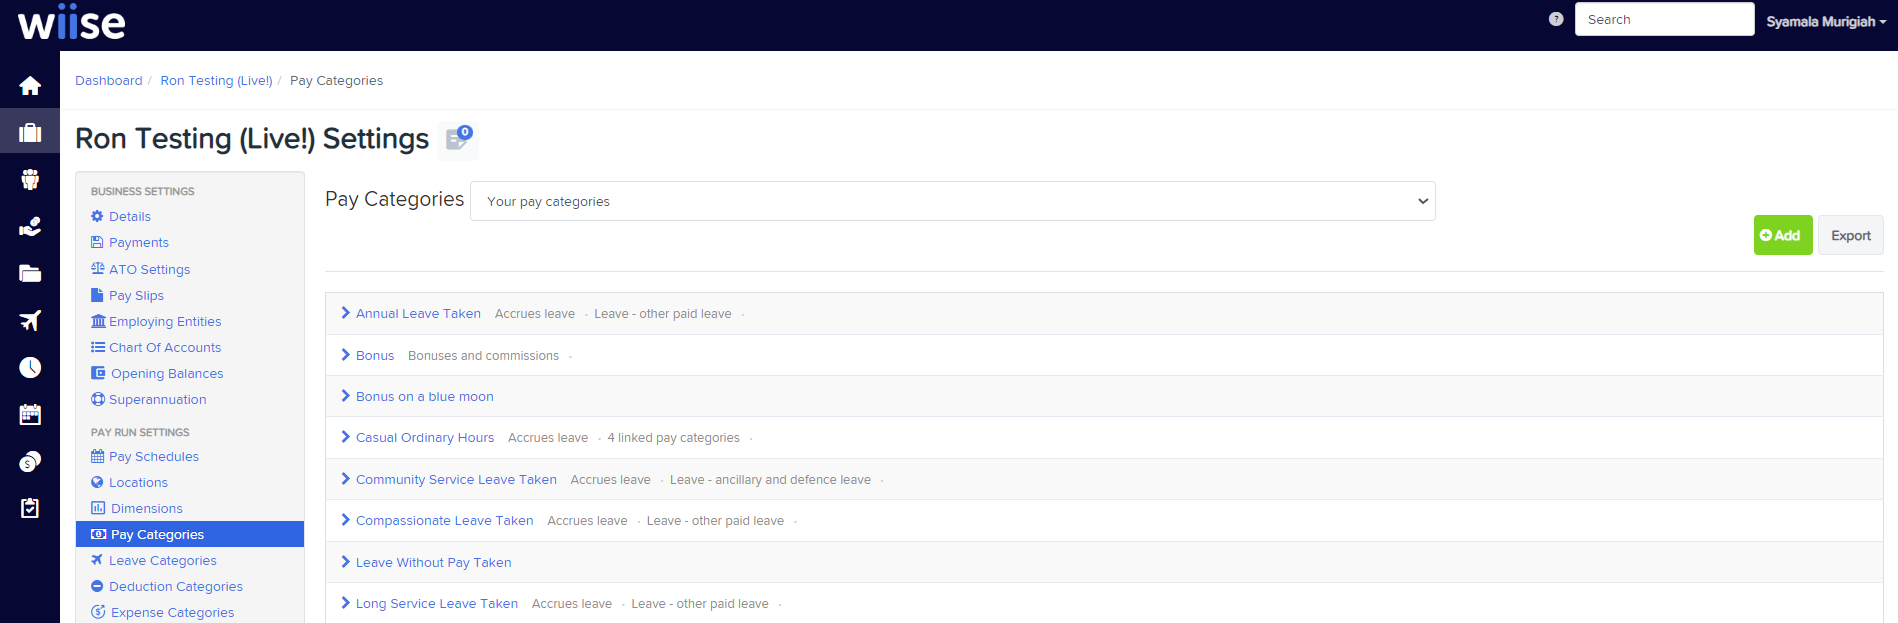Viewport: 1898px width, 623px height.
Task: Open the briefcase business icon in sidebar
Action: (x=30, y=132)
